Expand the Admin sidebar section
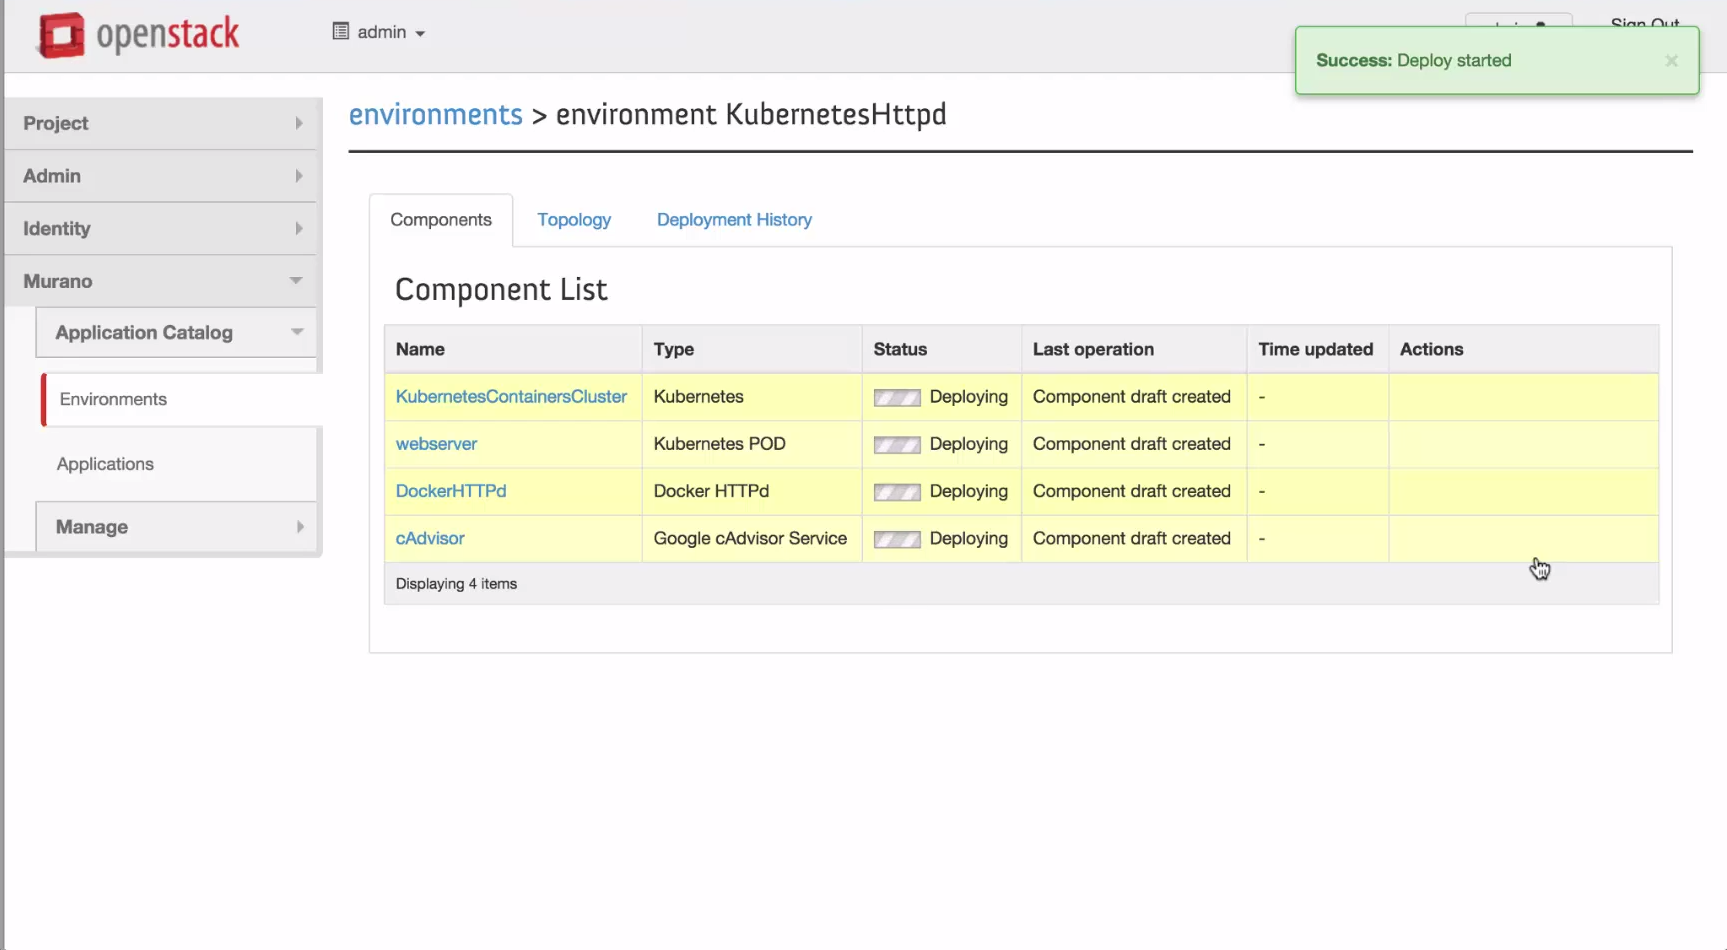The width and height of the screenshot is (1727, 950). pos(162,176)
